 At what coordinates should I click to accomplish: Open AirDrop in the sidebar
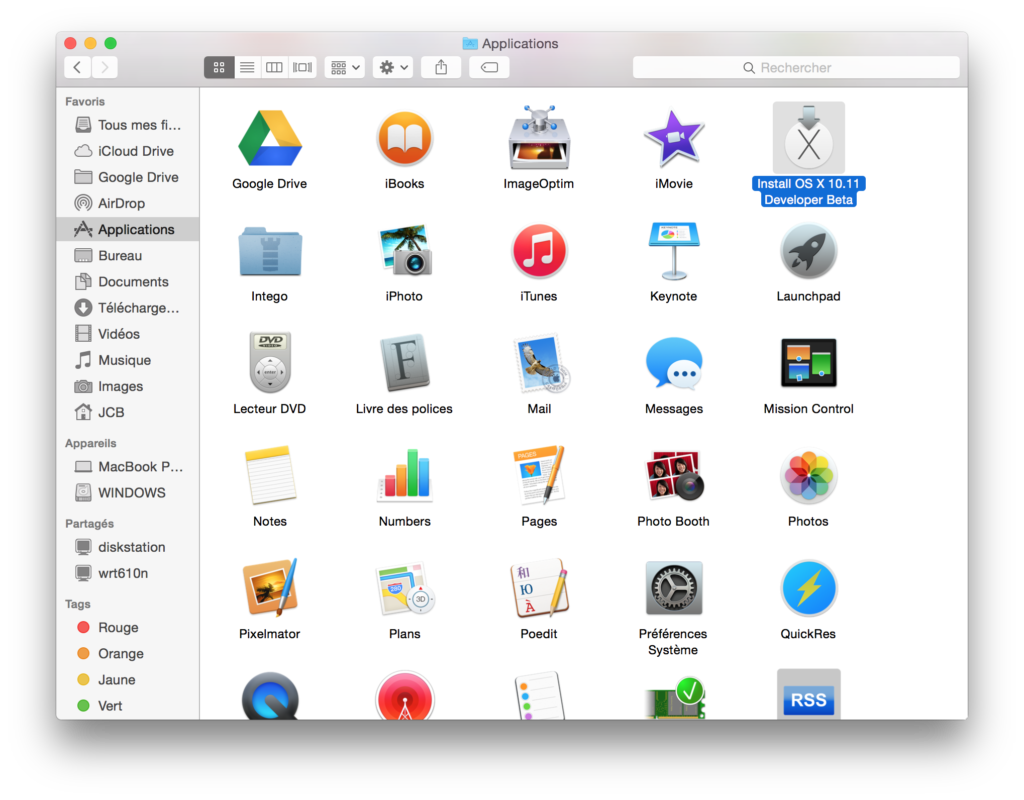click(128, 203)
